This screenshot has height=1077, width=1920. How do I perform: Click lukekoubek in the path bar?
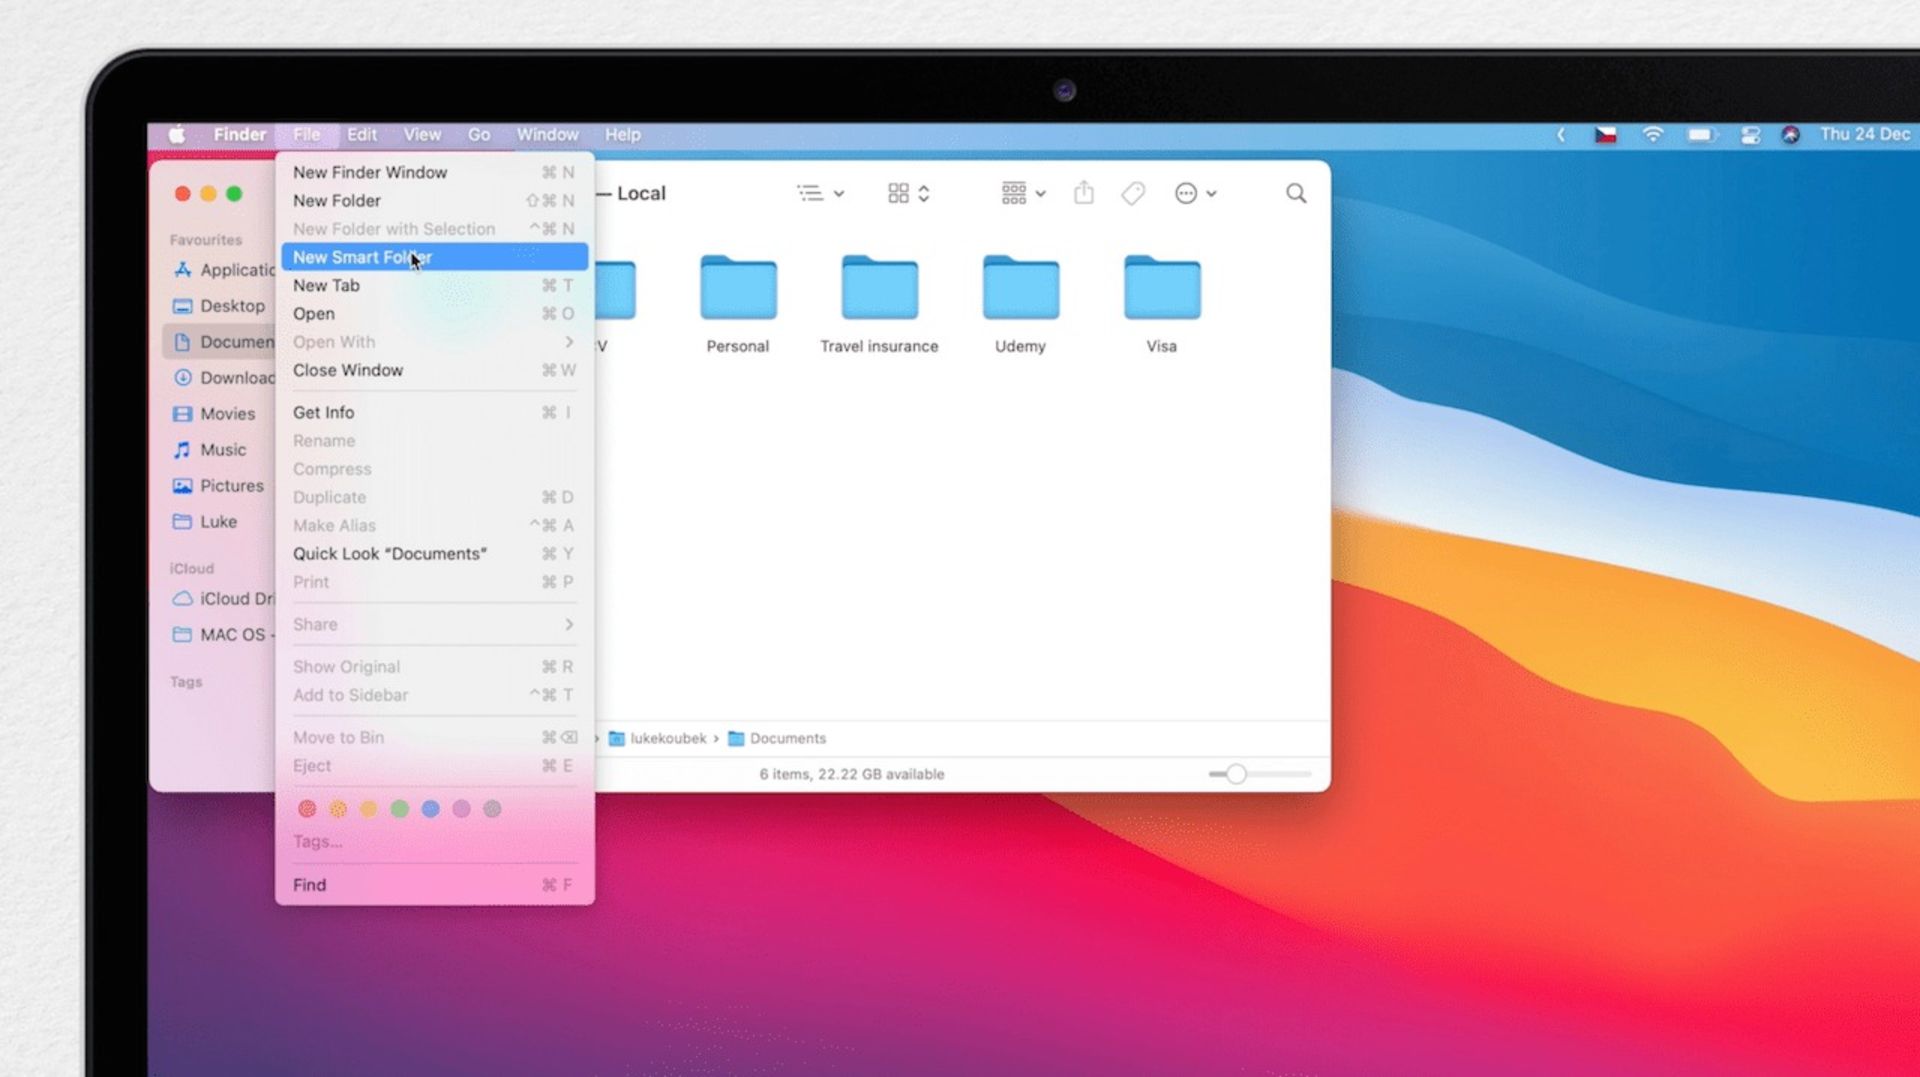tap(667, 738)
